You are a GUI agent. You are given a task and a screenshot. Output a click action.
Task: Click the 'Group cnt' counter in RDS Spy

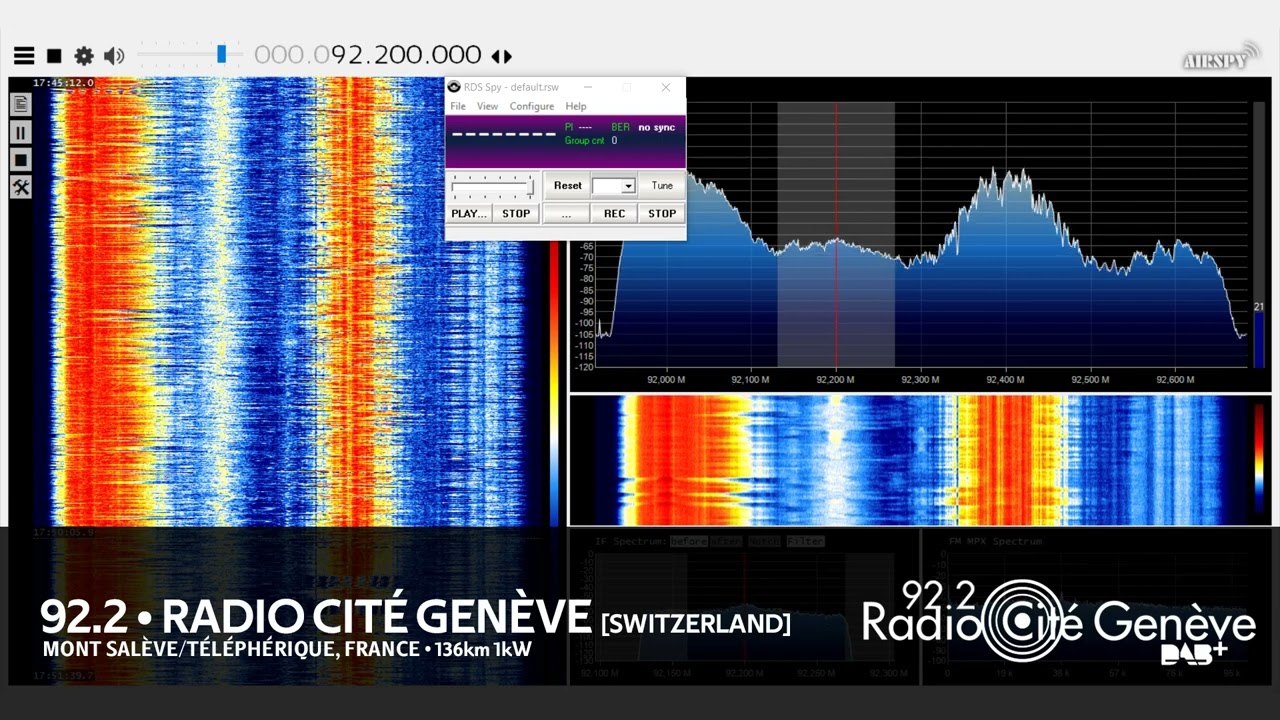point(590,141)
